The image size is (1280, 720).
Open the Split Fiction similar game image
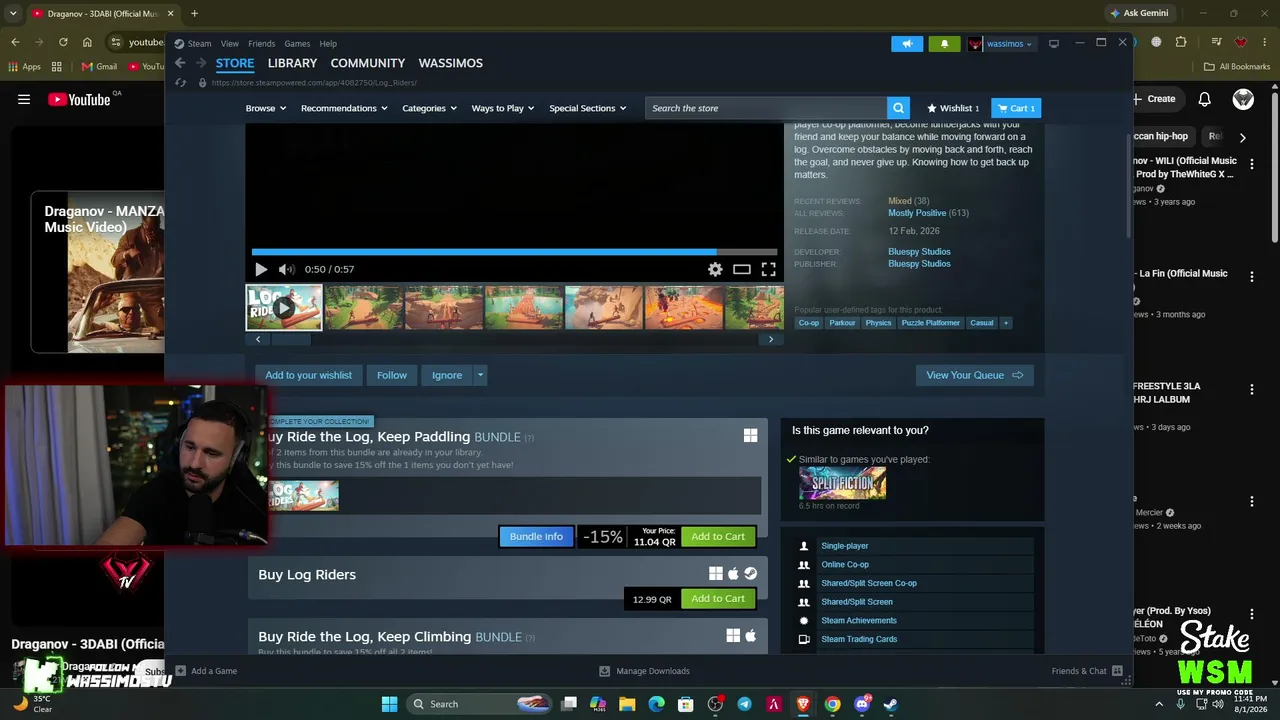point(842,483)
